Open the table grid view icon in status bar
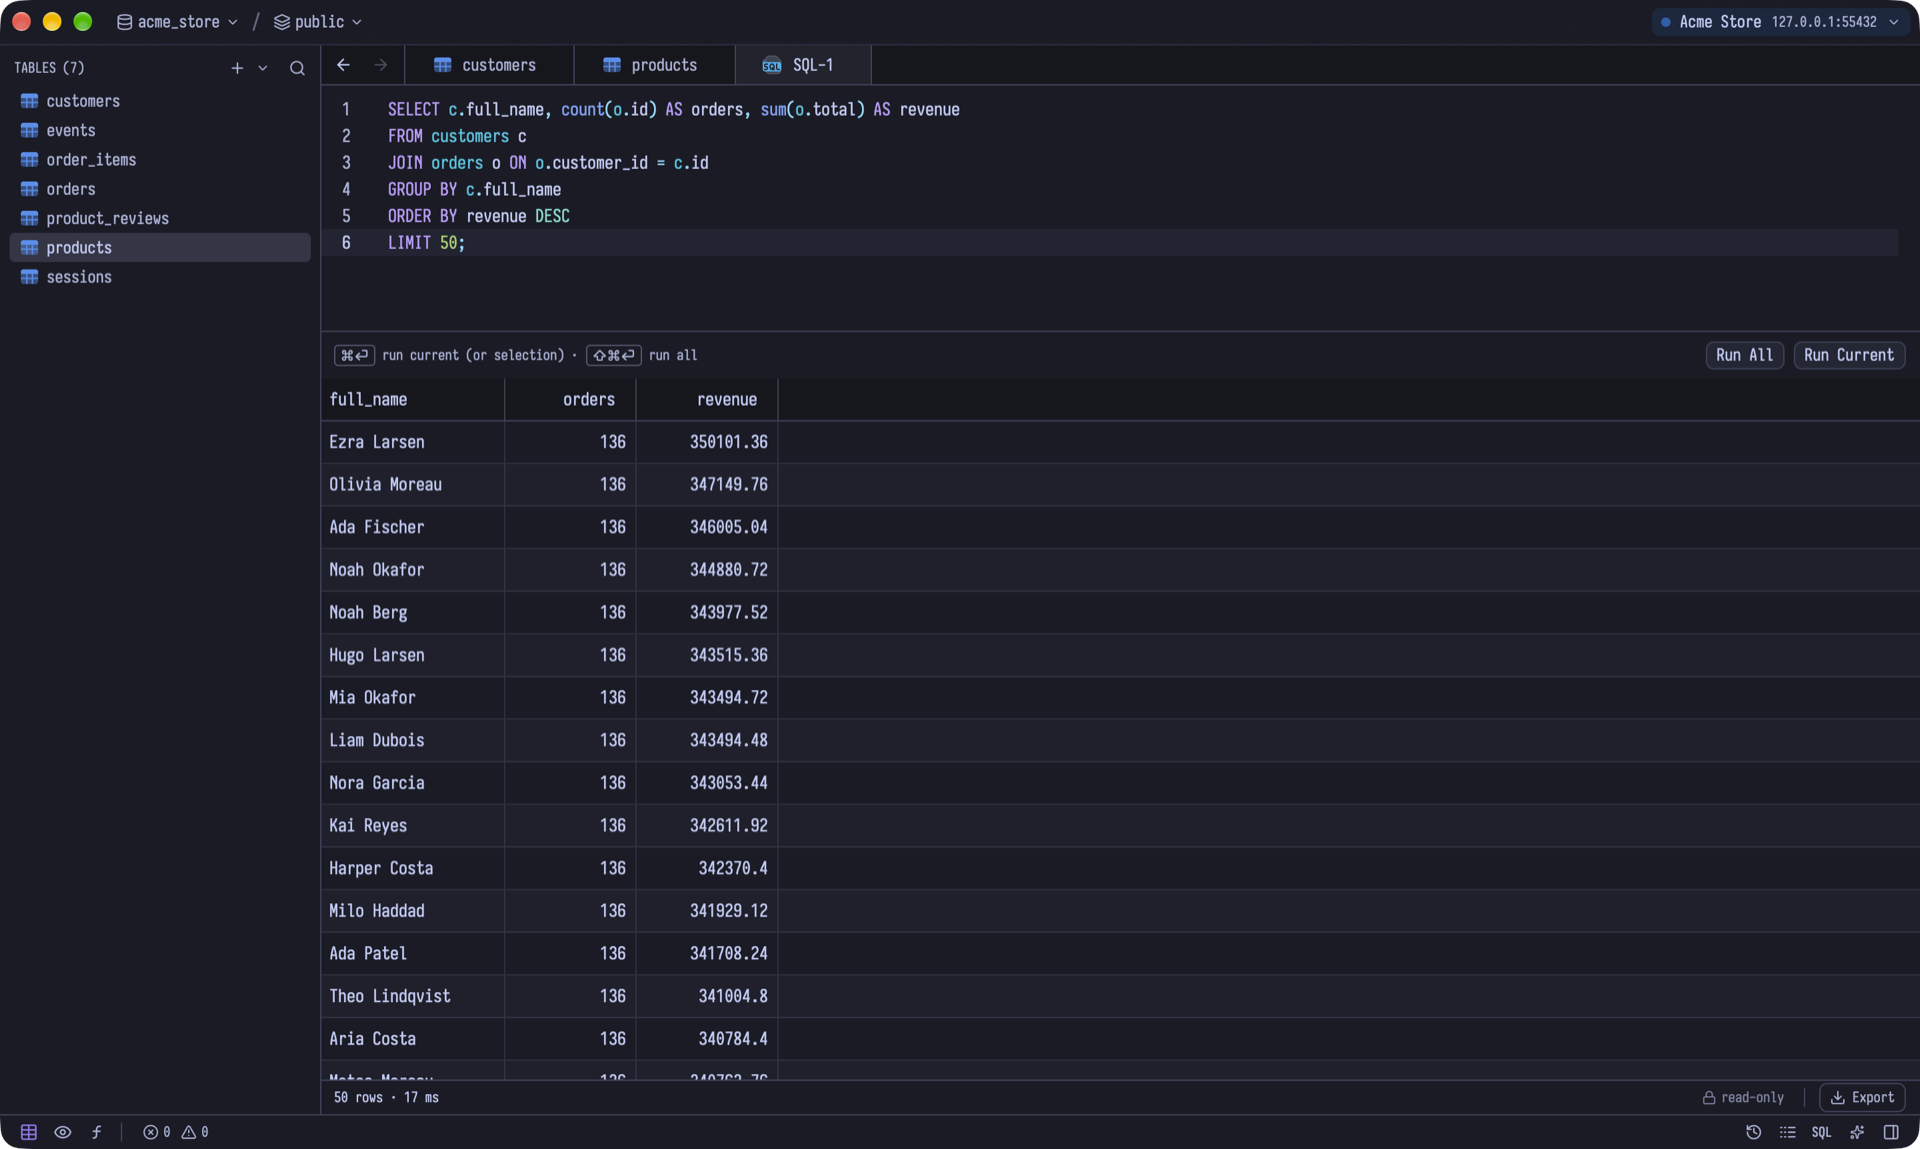This screenshot has width=1920, height=1149. [29, 1132]
